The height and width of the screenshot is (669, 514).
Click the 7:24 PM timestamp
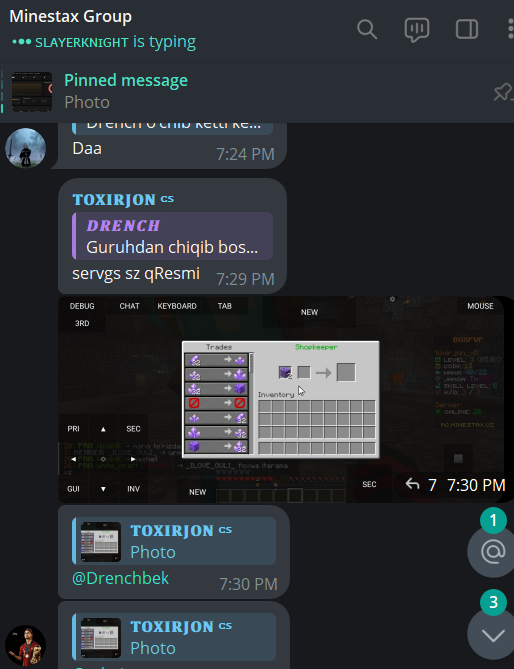coord(245,154)
